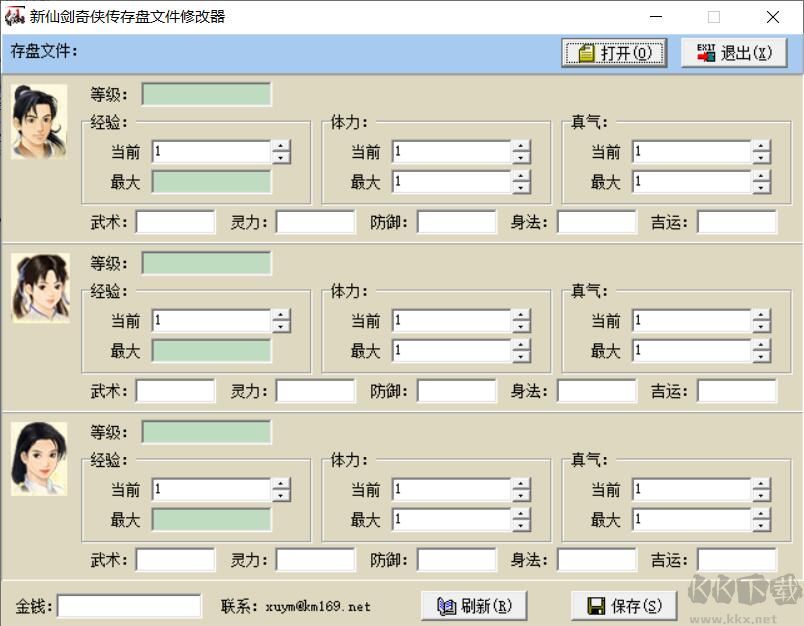Click third character's 吉运 field
The width and height of the screenshot is (804, 626).
tap(737, 559)
